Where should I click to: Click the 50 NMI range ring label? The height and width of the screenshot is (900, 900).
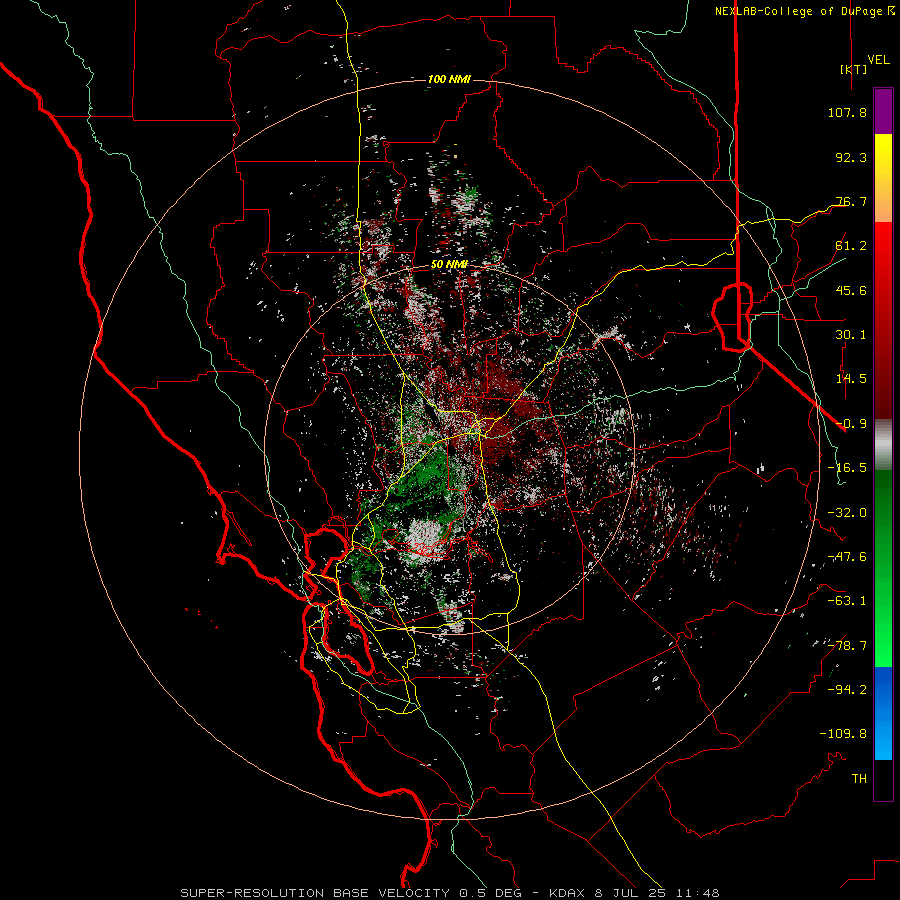click(449, 265)
